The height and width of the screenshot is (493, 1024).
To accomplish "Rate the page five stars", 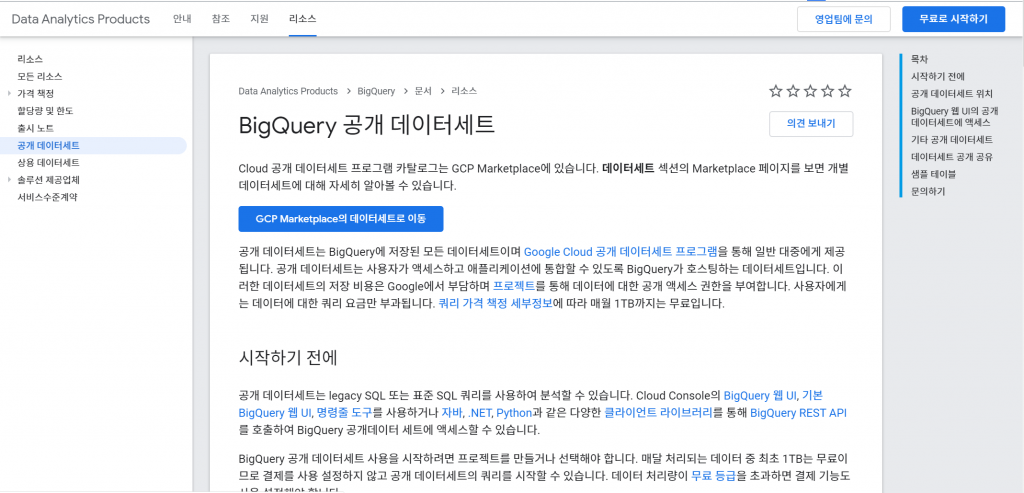I will click(x=845, y=91).
